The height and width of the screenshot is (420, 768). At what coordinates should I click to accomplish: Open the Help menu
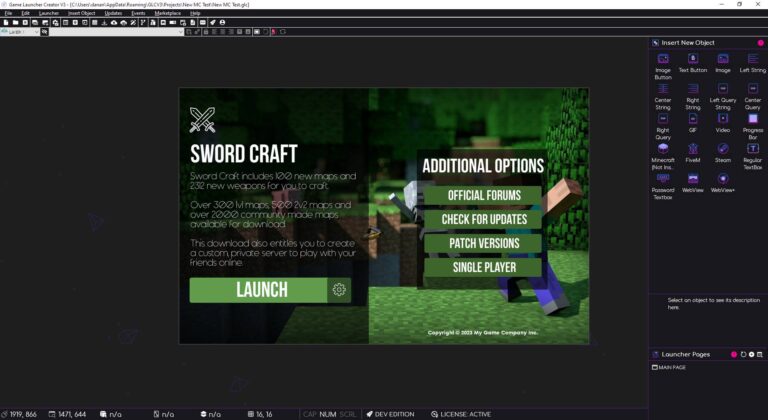(195, 13)
